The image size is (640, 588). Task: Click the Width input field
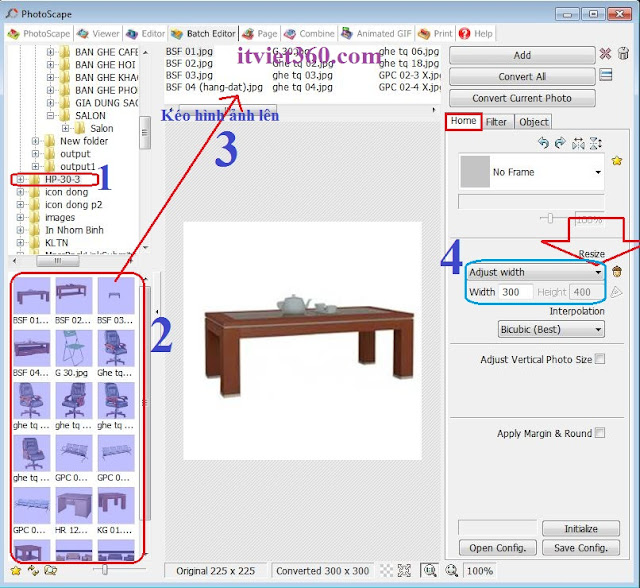516,292
